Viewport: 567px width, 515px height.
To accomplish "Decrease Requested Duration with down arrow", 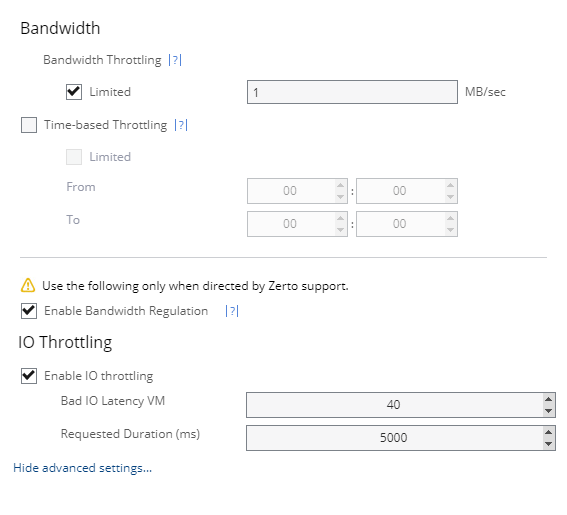I will [x=549, y=444].
